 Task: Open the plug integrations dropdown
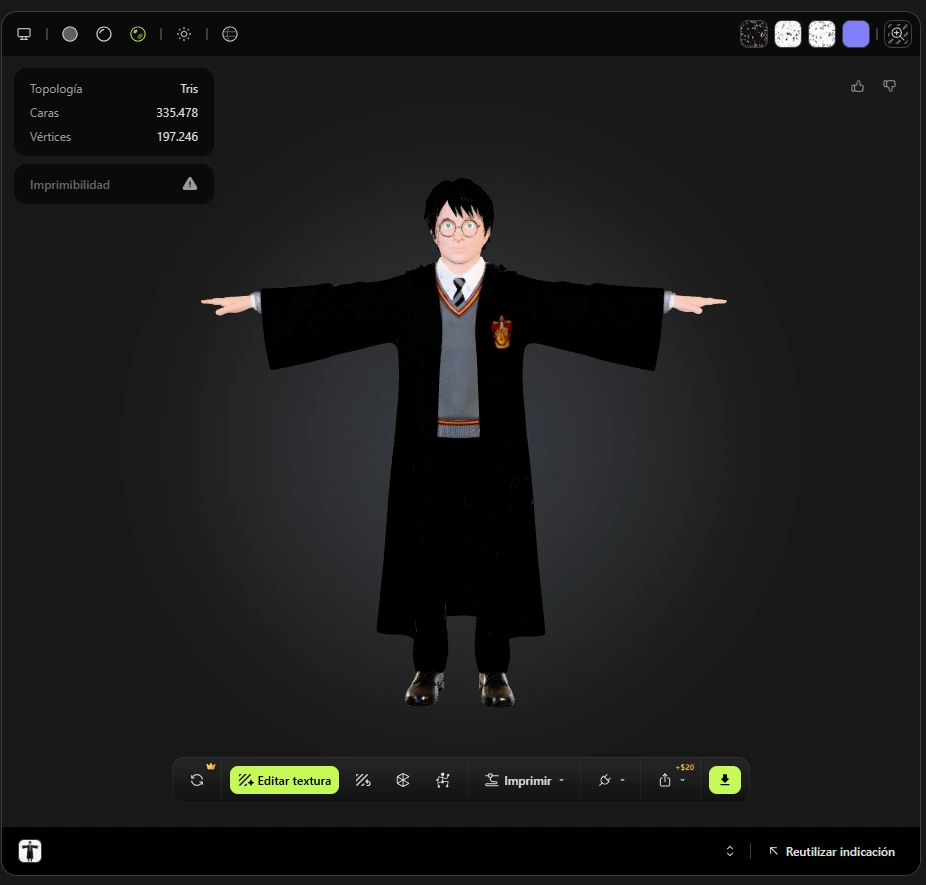(611, 780)
